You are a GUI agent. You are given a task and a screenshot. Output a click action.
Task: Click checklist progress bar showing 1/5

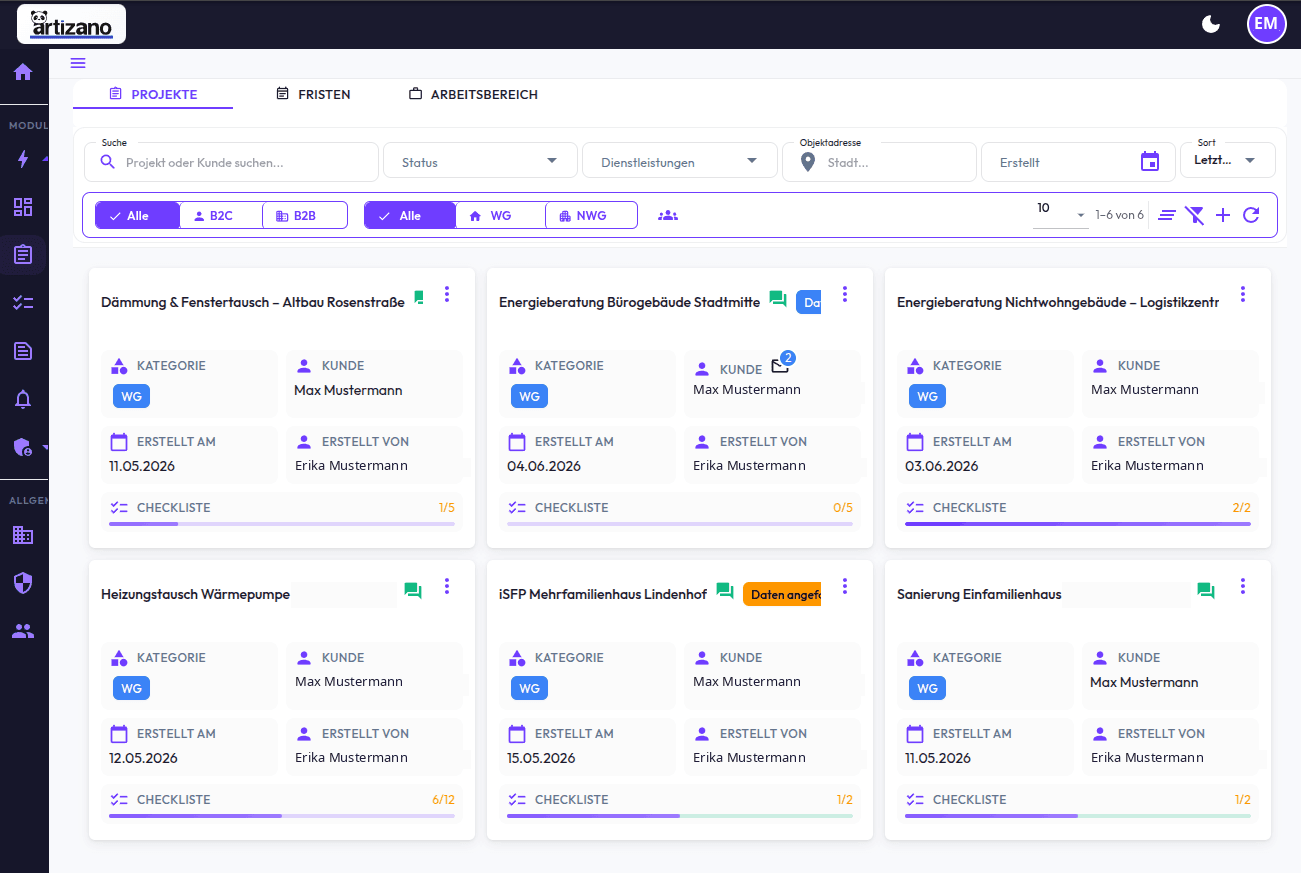tap(282, 523)
